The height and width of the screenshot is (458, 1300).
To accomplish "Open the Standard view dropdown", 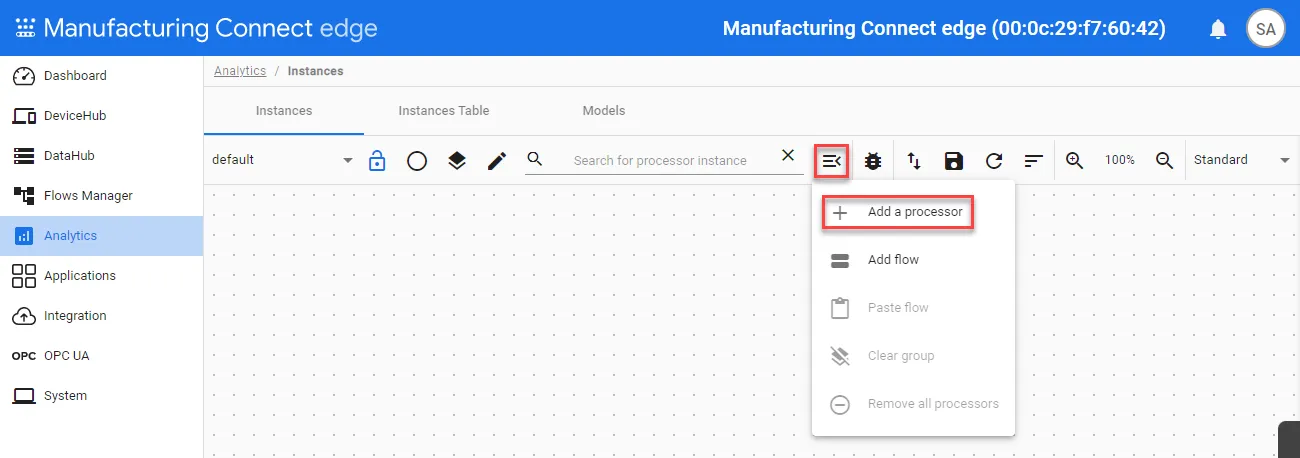I will [x=1242, y=160].
